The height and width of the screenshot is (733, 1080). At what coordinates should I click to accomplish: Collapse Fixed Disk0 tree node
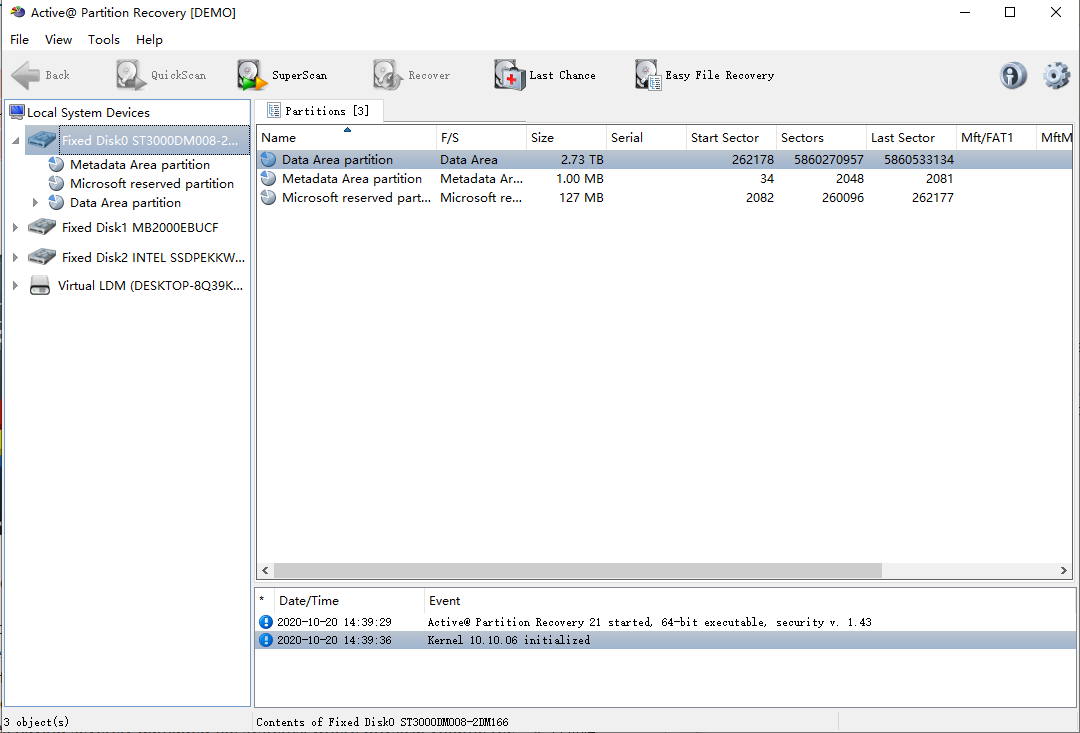tap(15, 141)
